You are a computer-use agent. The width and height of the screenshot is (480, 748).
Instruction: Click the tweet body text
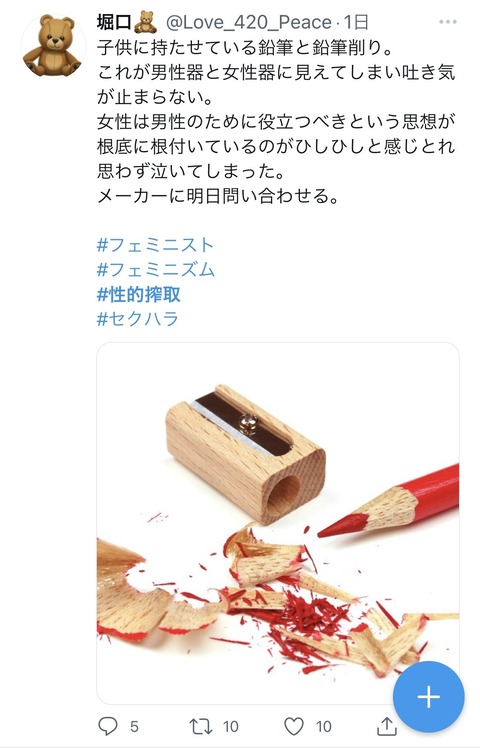276,121
